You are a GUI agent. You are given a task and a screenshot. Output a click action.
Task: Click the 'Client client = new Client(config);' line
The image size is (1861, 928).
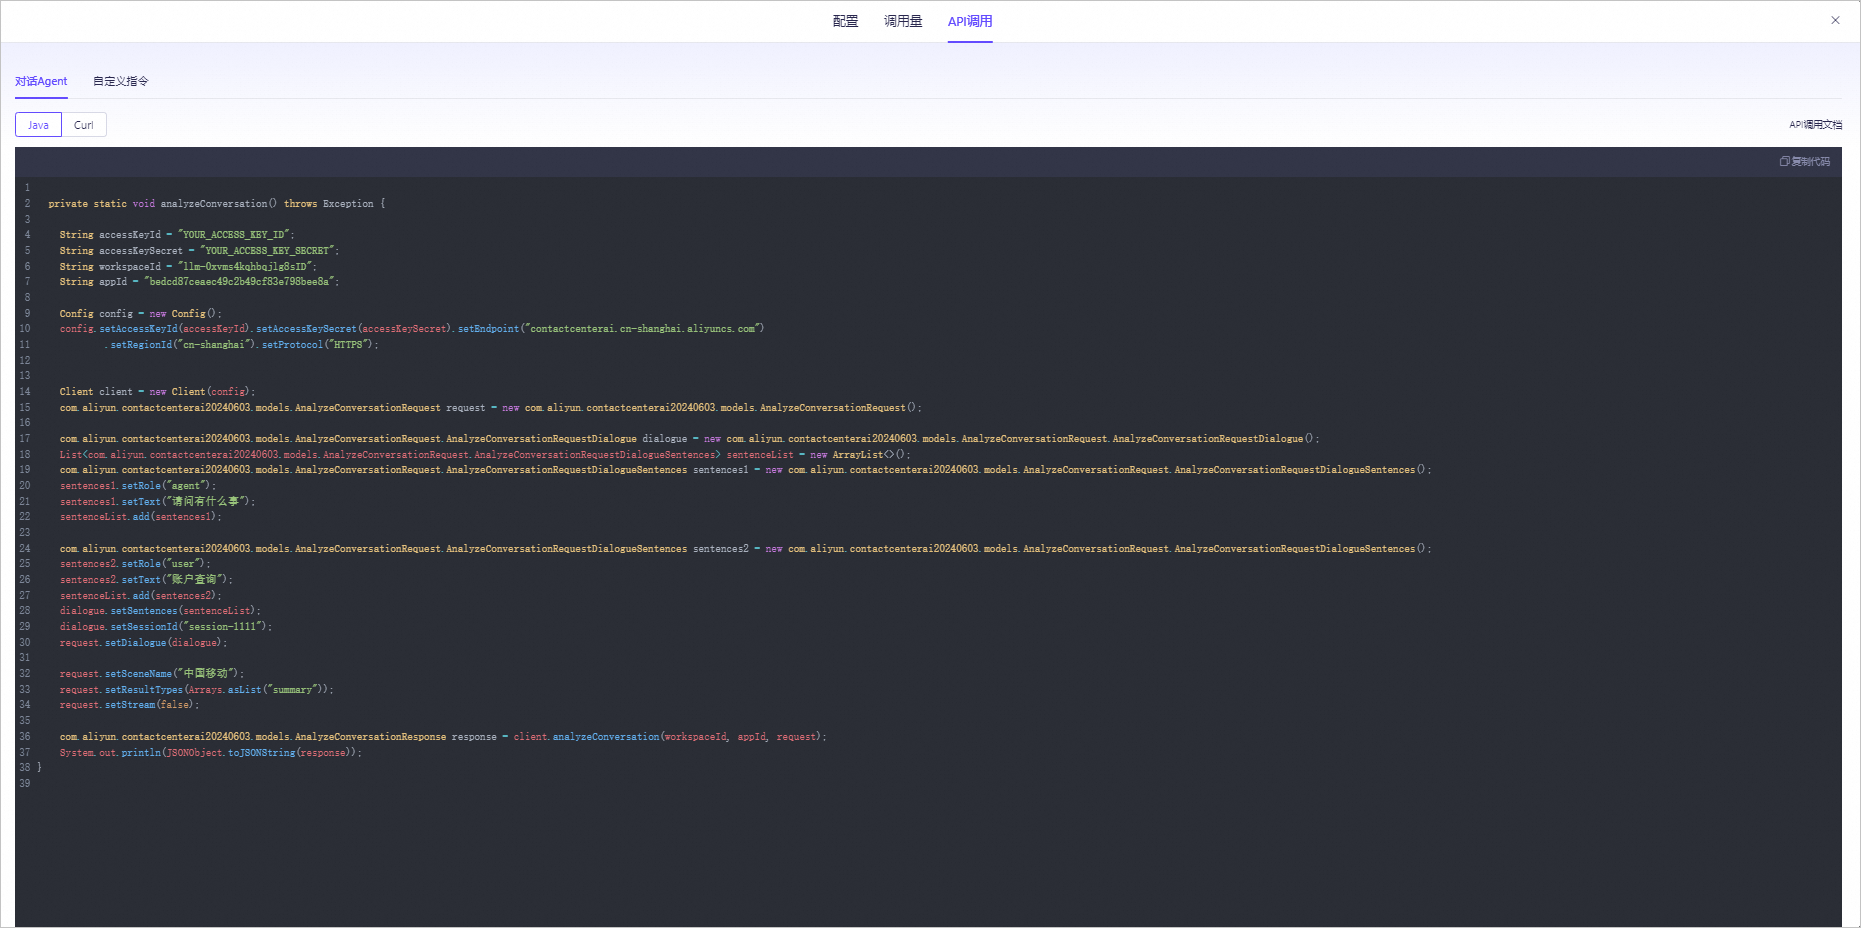click(x=157, y=392)
